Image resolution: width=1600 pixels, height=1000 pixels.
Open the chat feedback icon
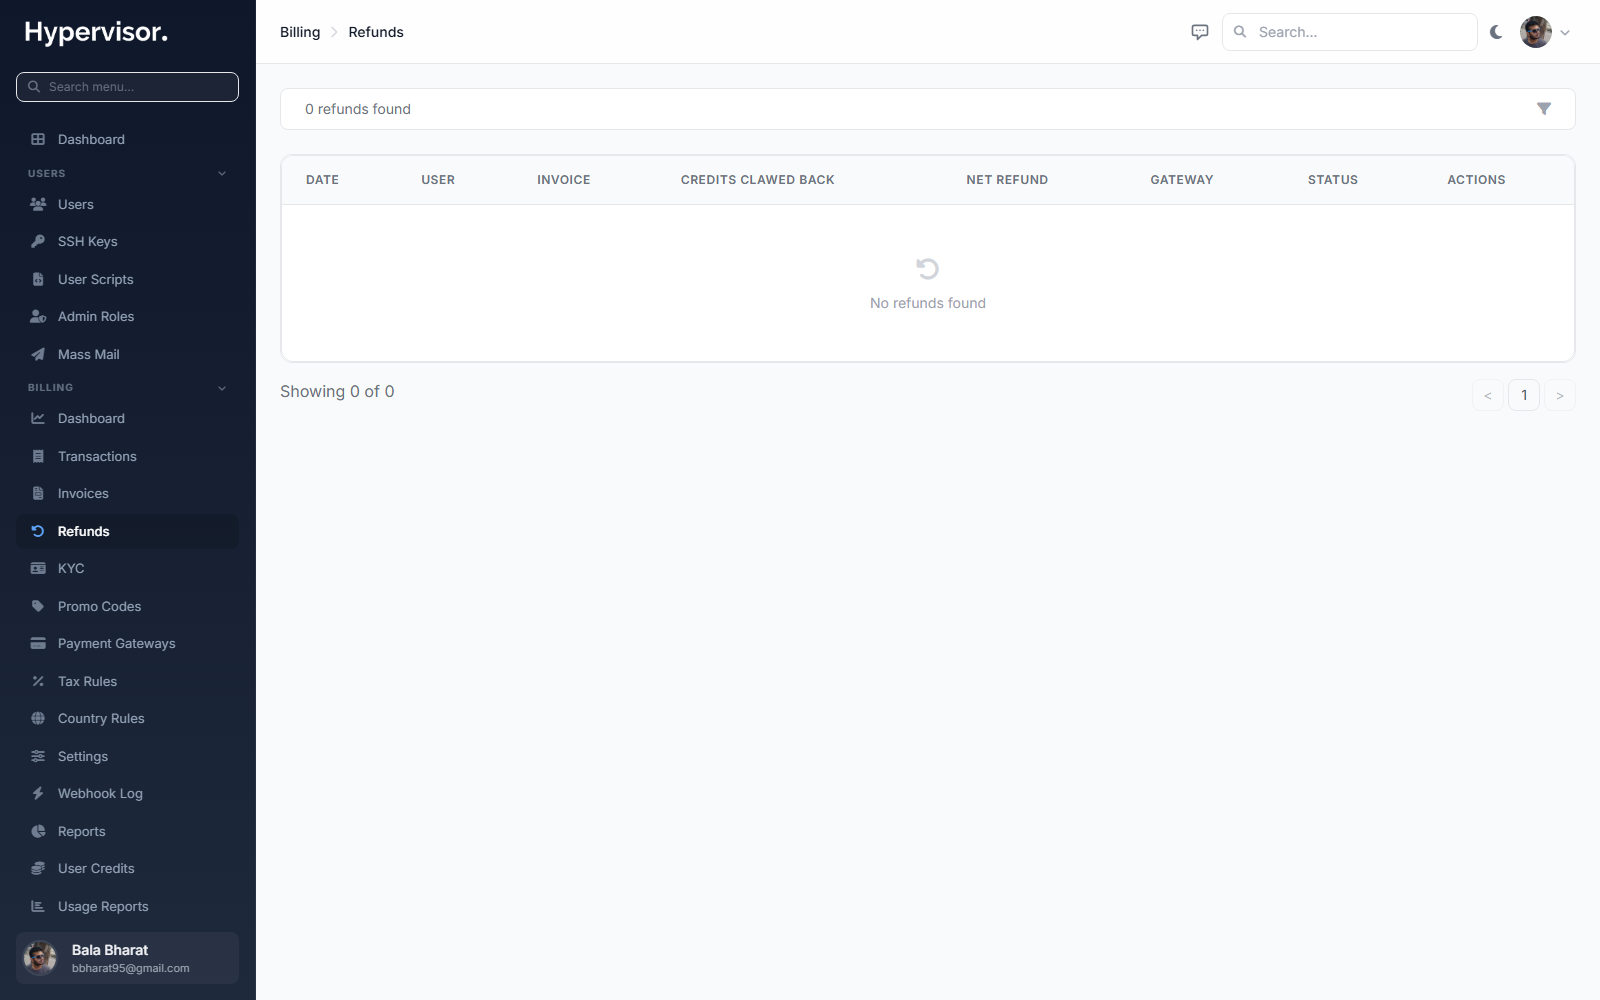[1200, 32]
